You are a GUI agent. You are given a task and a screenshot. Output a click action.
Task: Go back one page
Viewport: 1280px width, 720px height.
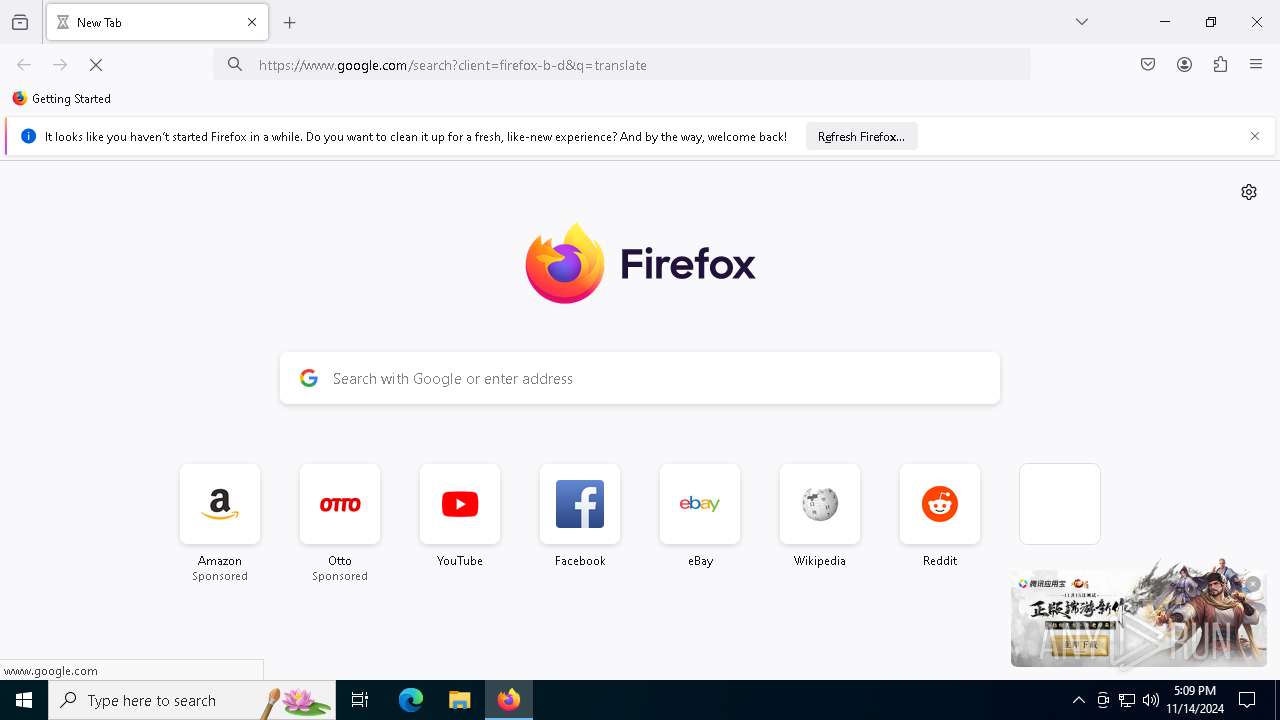tap(24, 65)
